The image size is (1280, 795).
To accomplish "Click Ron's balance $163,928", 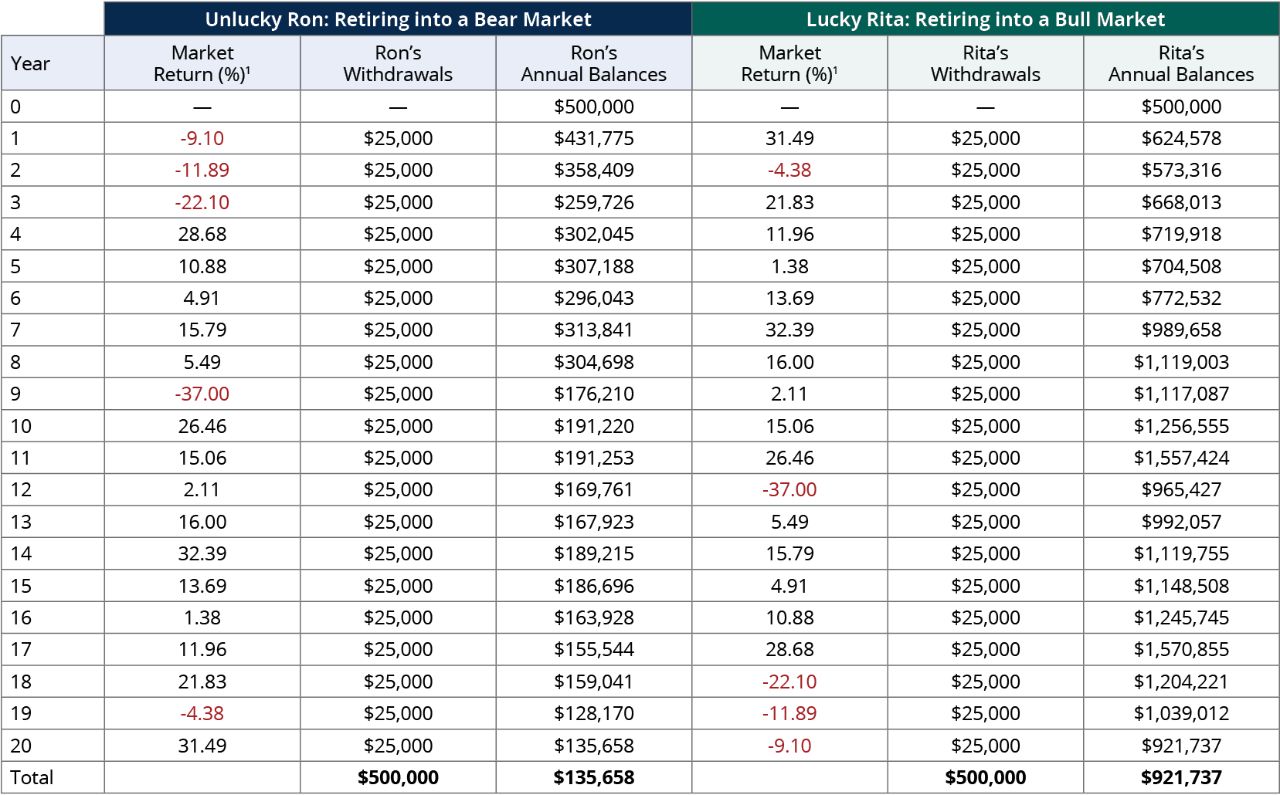I will point(594,618).
